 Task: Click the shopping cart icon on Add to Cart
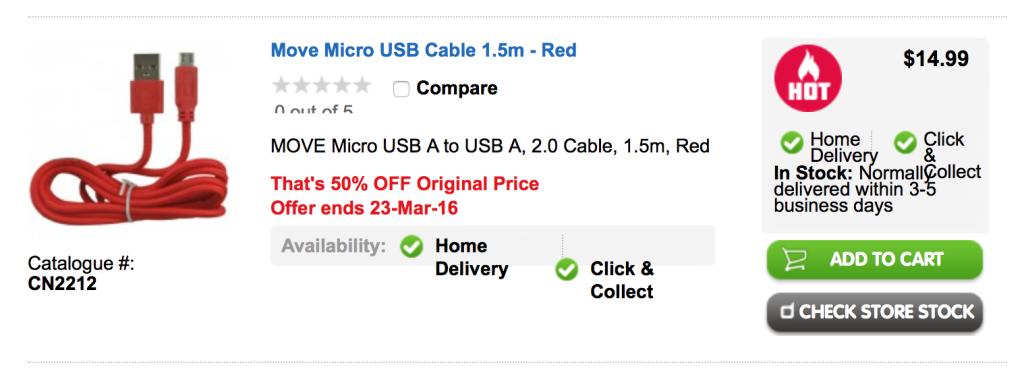click(793, 259)
